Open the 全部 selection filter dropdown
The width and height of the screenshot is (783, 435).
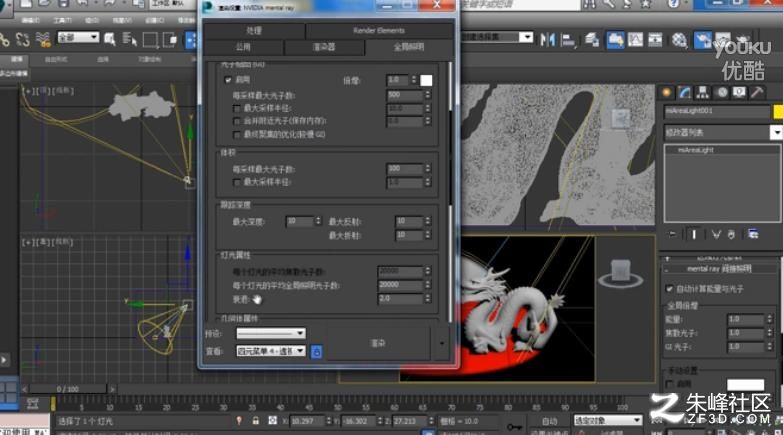click(78, 37)
